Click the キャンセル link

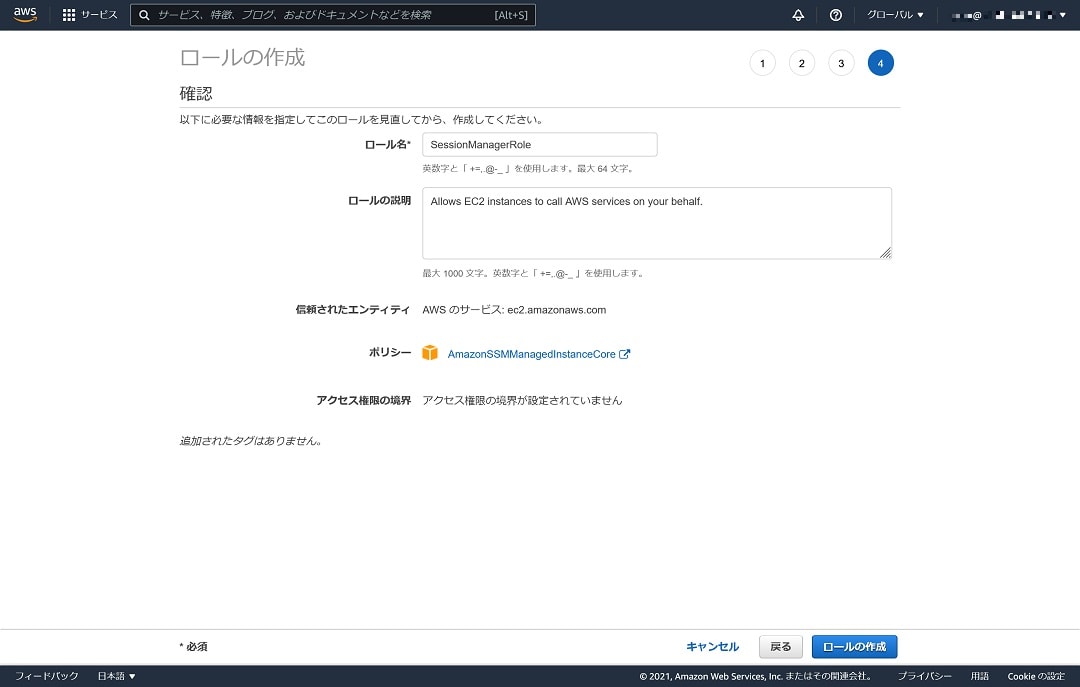(712, 646)
